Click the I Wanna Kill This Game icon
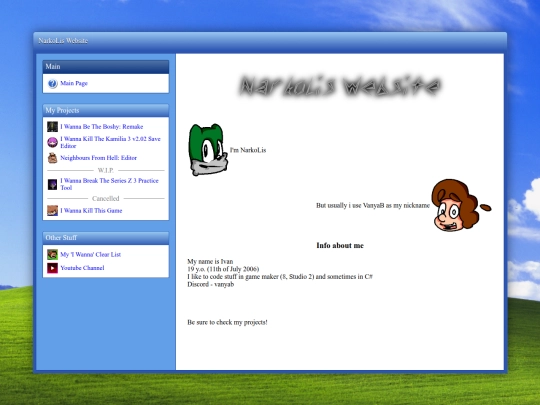Image resolution: width=540 pixels, height=405 pixels. click(x=52, y=210)
